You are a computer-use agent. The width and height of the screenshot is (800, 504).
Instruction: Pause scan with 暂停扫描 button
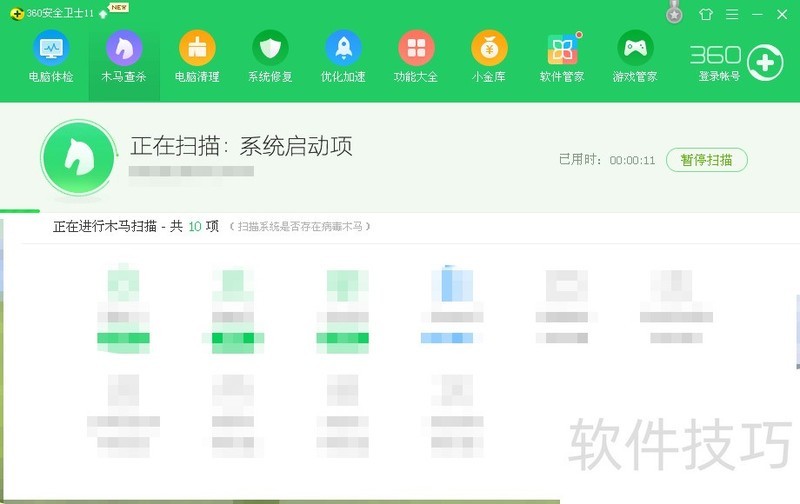707,160
